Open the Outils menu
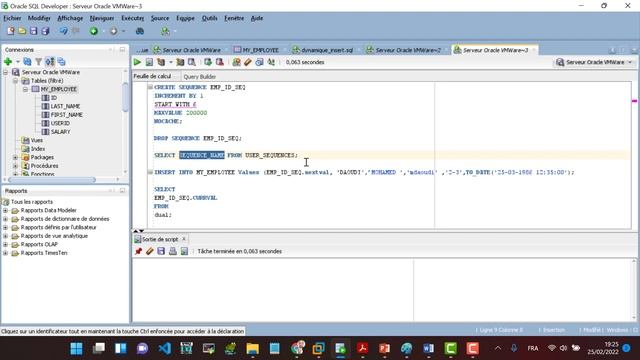The height and width of the screenshot is (360, 640). click(209, 18)
